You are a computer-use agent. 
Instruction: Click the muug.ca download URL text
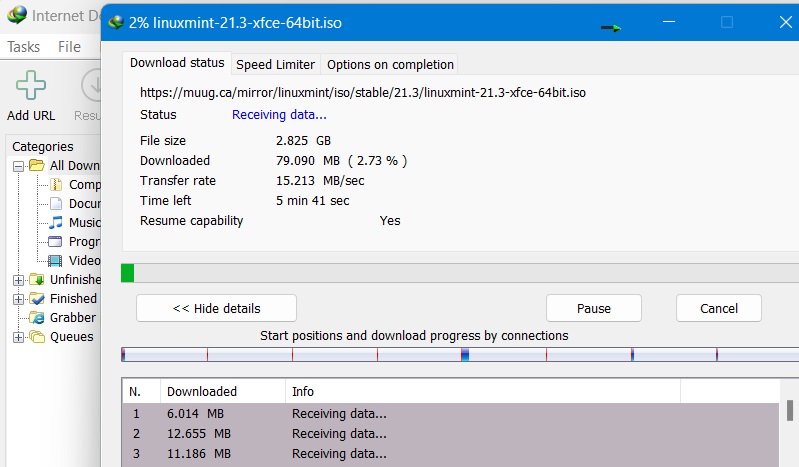point(363,93)
